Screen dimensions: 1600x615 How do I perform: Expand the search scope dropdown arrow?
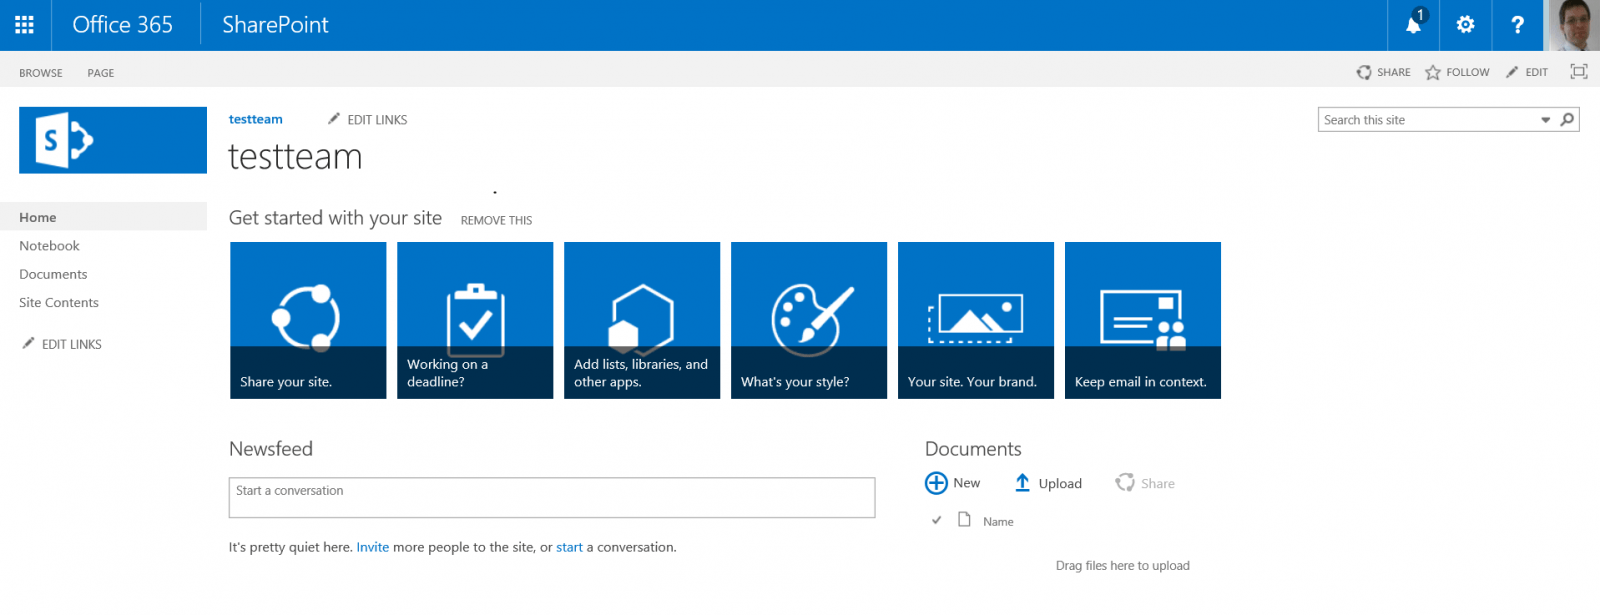(x=1546, y=120)
